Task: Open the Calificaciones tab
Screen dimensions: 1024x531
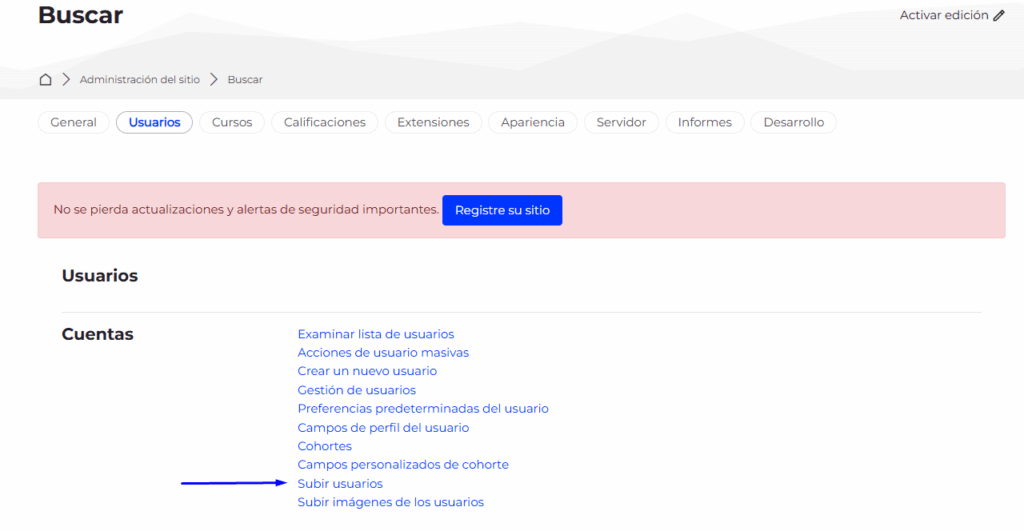Action: click(x=324, y=122)
